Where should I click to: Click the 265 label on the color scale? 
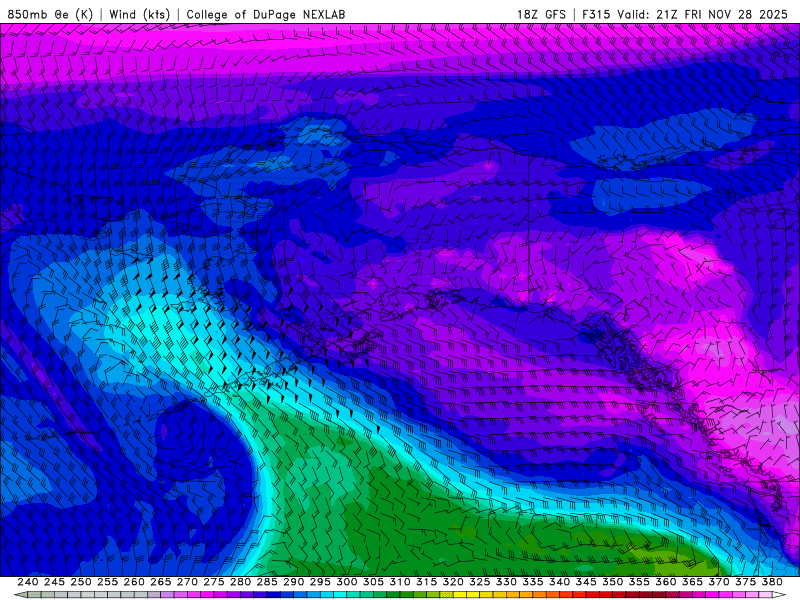(x=160, y=582)
